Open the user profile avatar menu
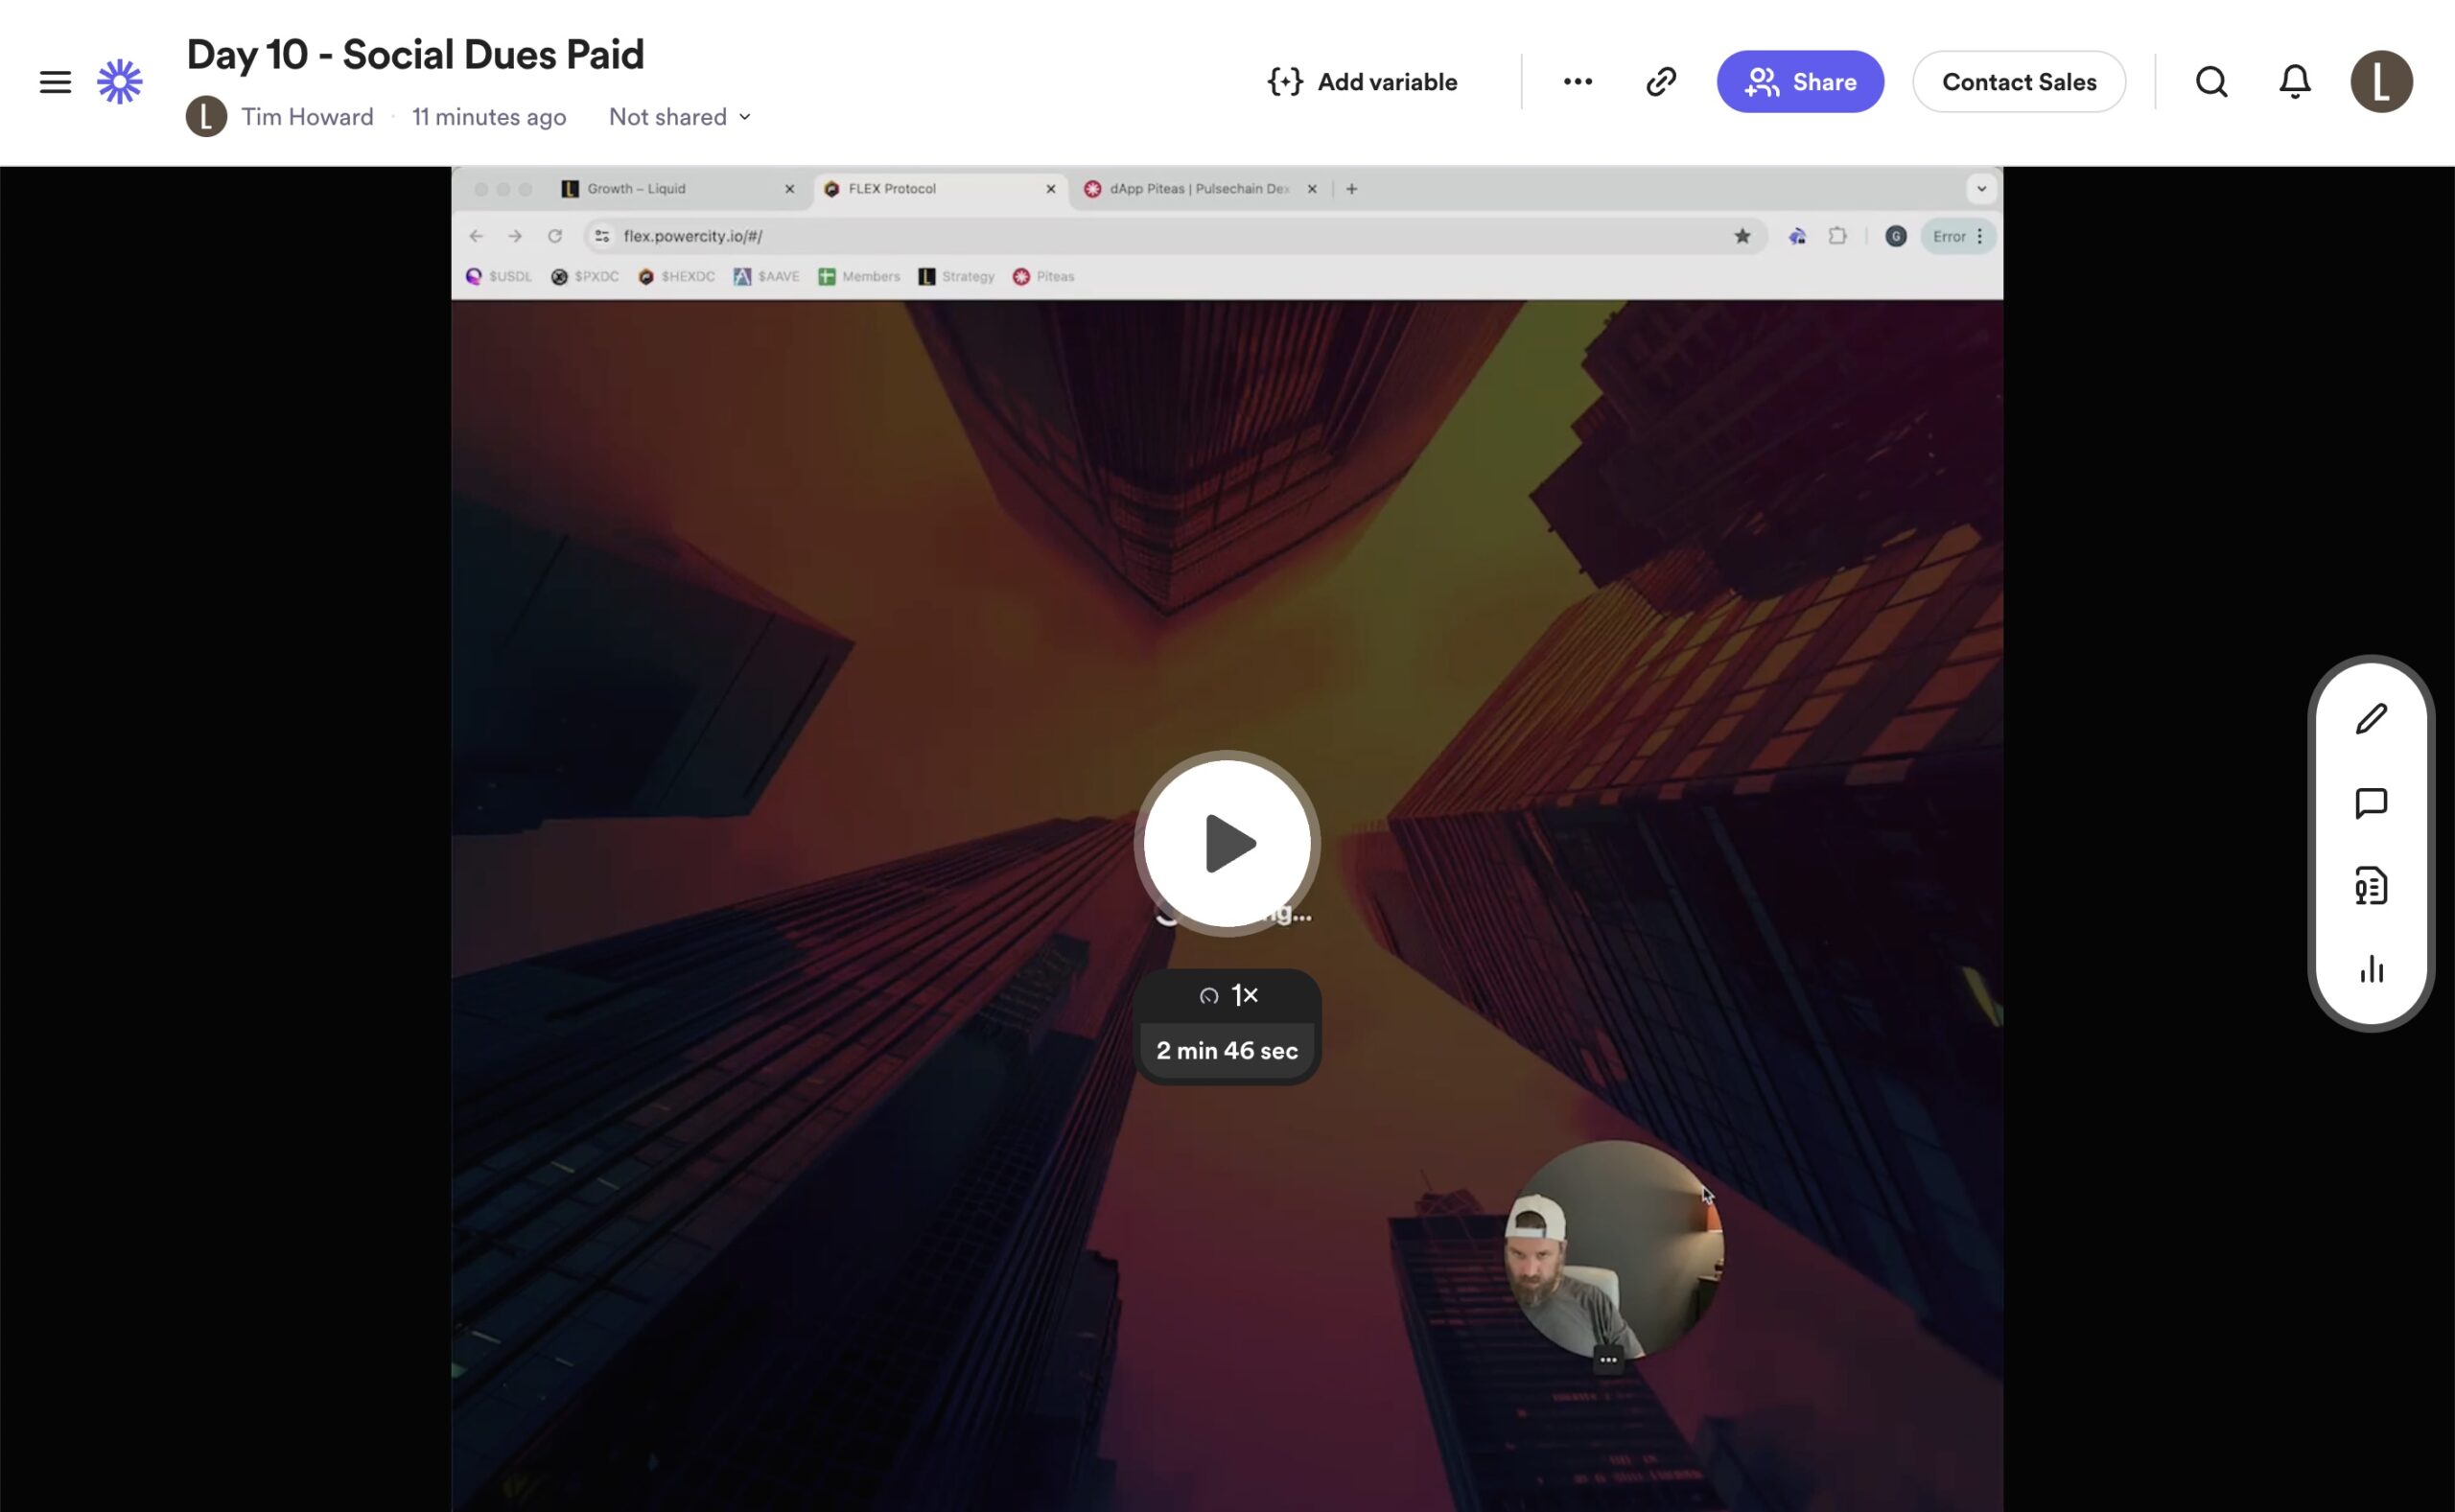2455x1512 pixels. pos(2381,82)
